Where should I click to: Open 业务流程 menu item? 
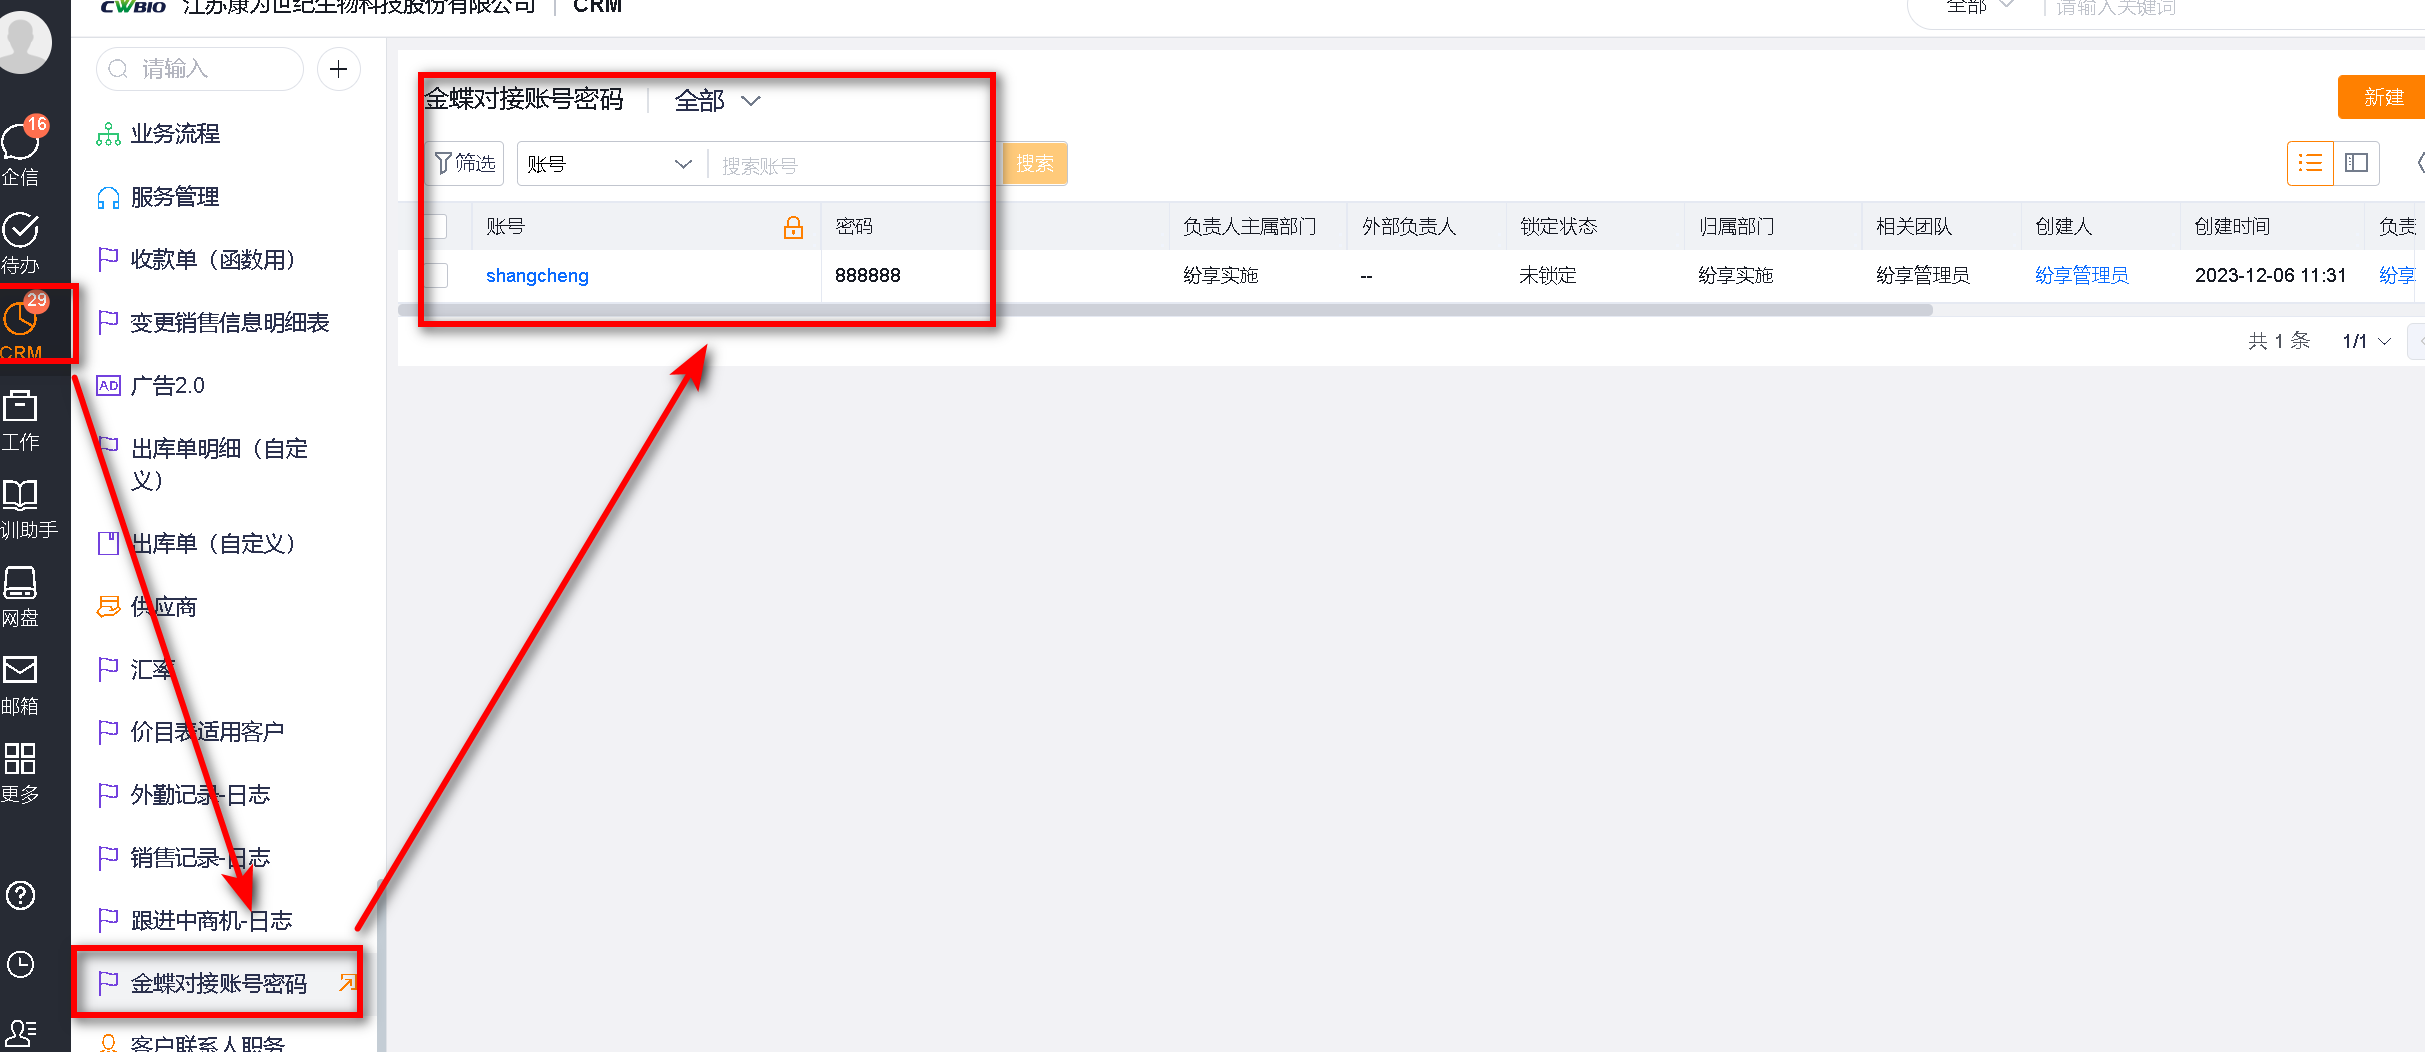[175, 134]
